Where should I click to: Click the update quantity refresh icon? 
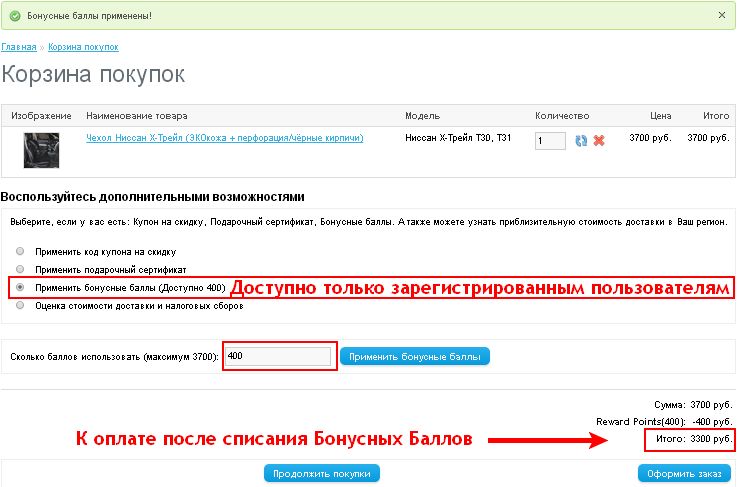(581, 141)
